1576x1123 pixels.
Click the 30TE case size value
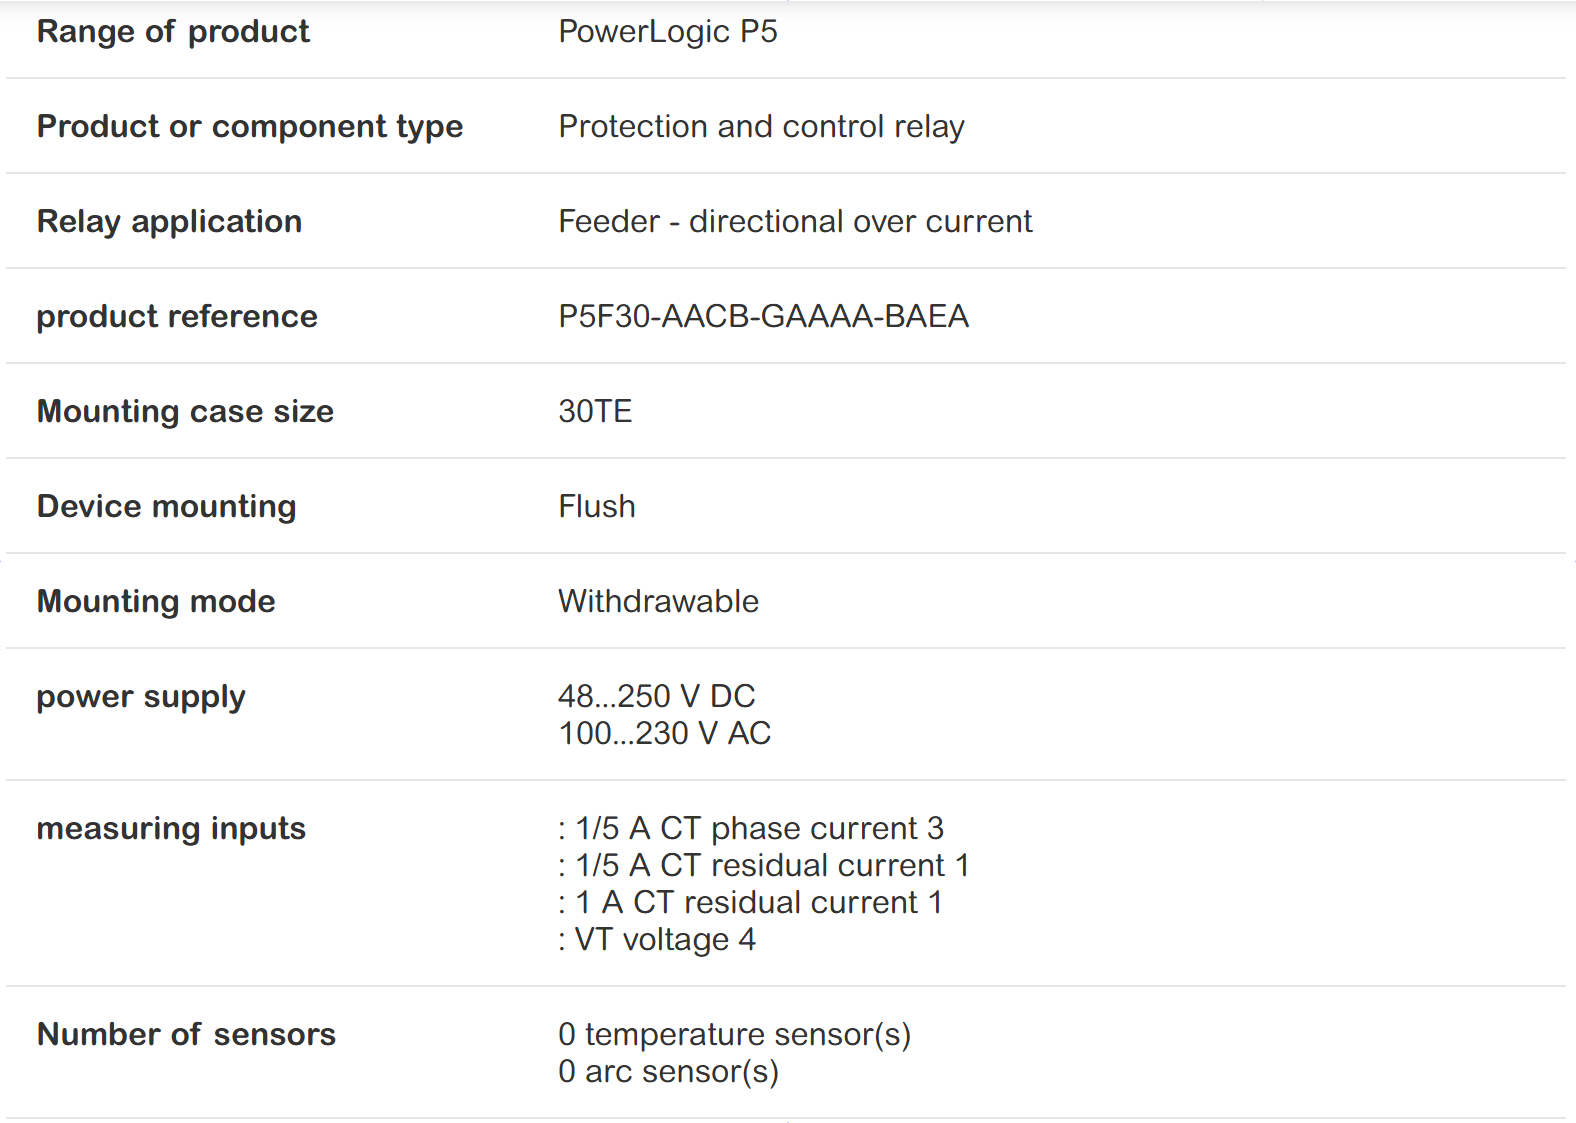coord(595,412)
